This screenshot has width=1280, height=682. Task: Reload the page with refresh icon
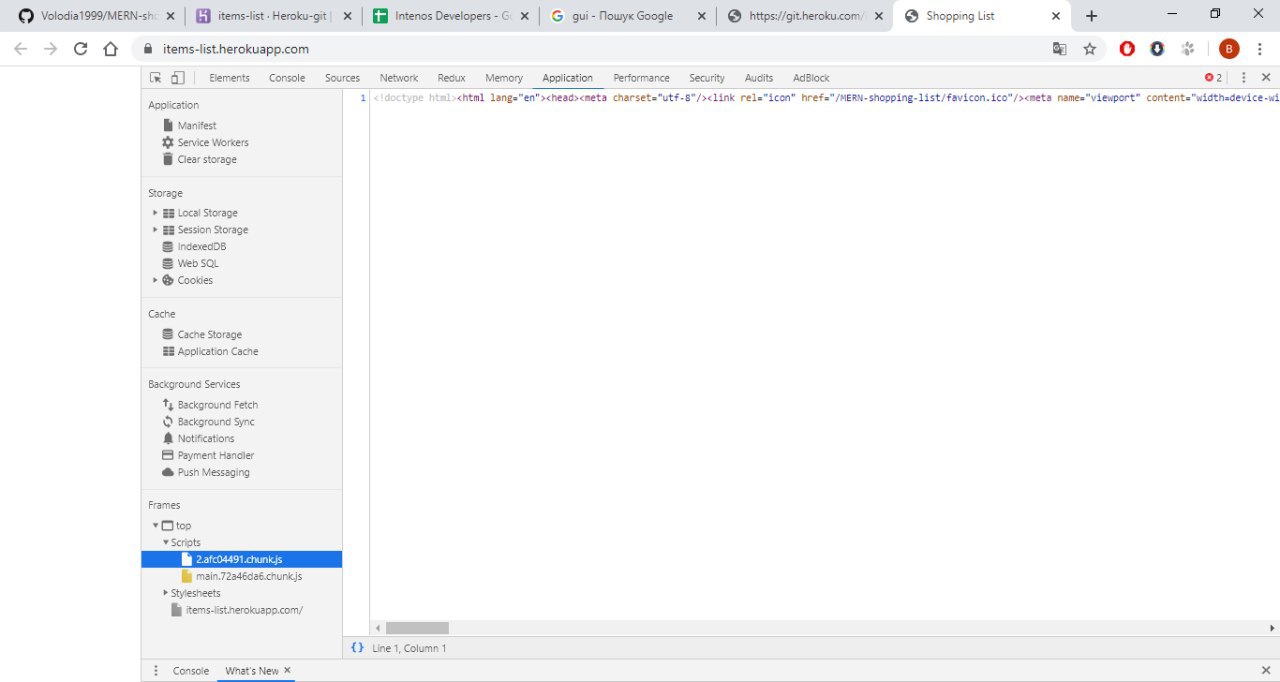tap(81, 49)
